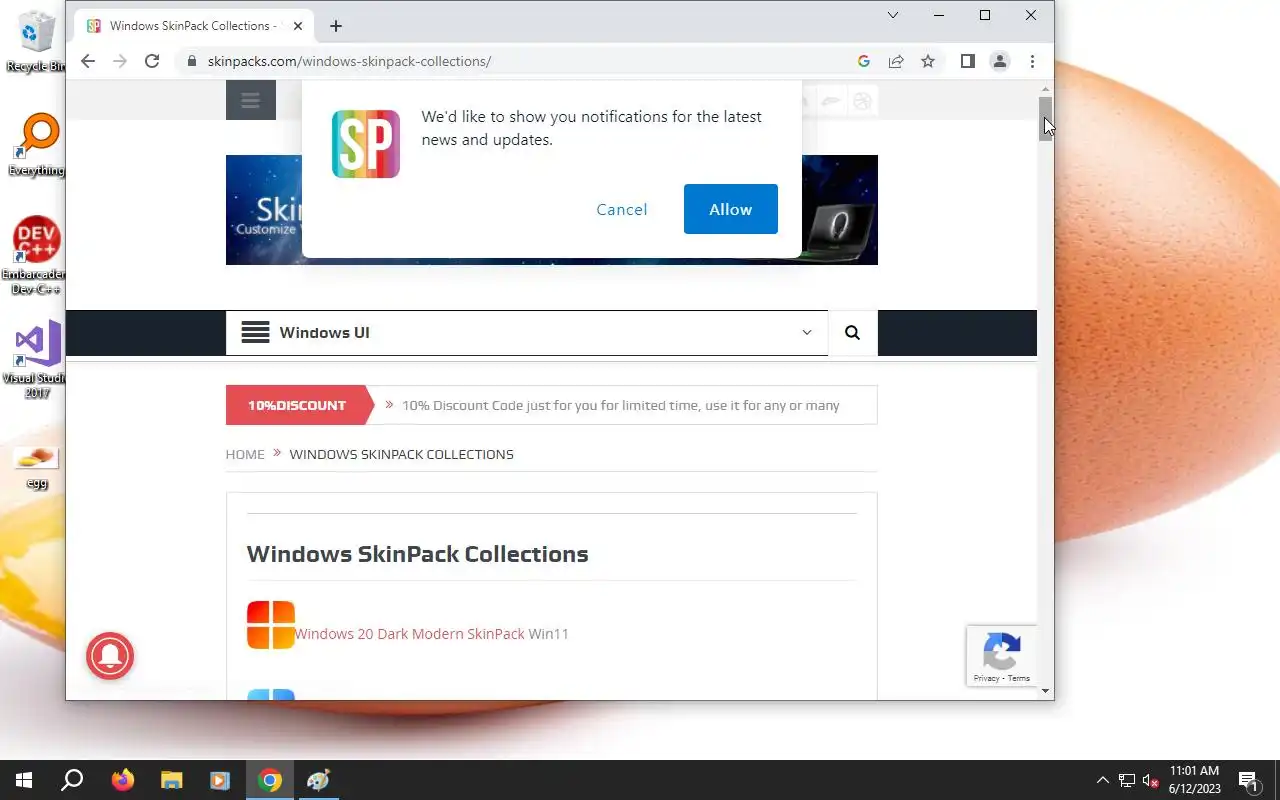
Task: Open the Windows notification center
Action: coord(1248,780)
